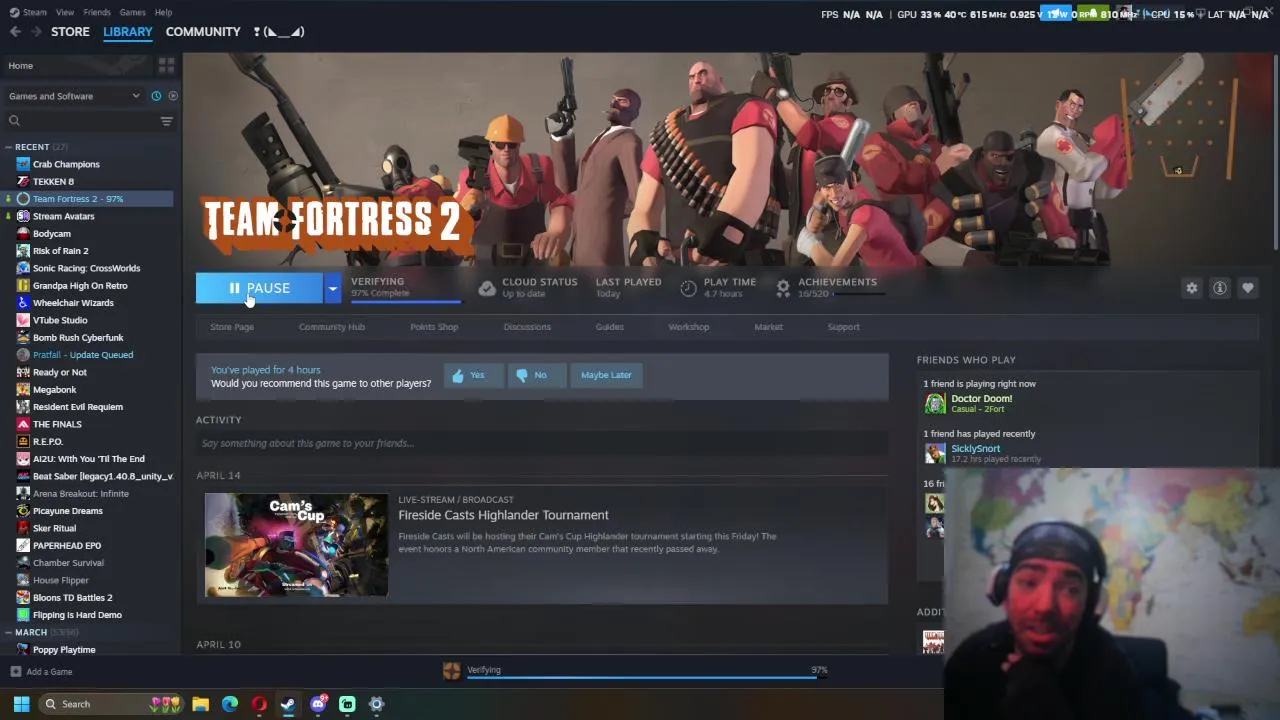Open Discord from taskbar
Screen dimensions: 1280x720
click(x=318, y=704)
